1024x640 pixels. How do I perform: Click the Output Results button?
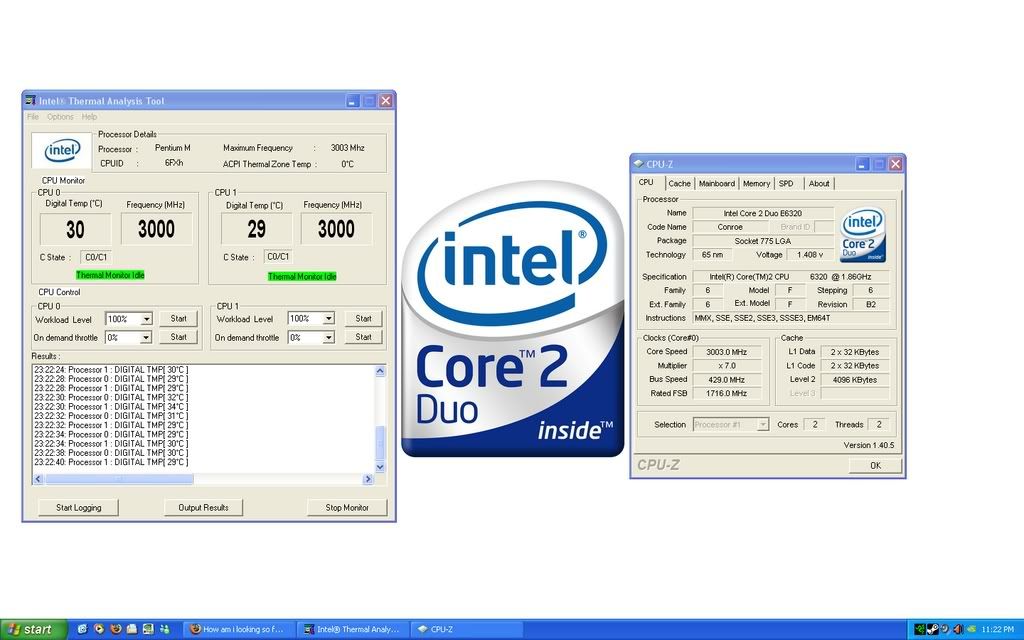point(203,507)
